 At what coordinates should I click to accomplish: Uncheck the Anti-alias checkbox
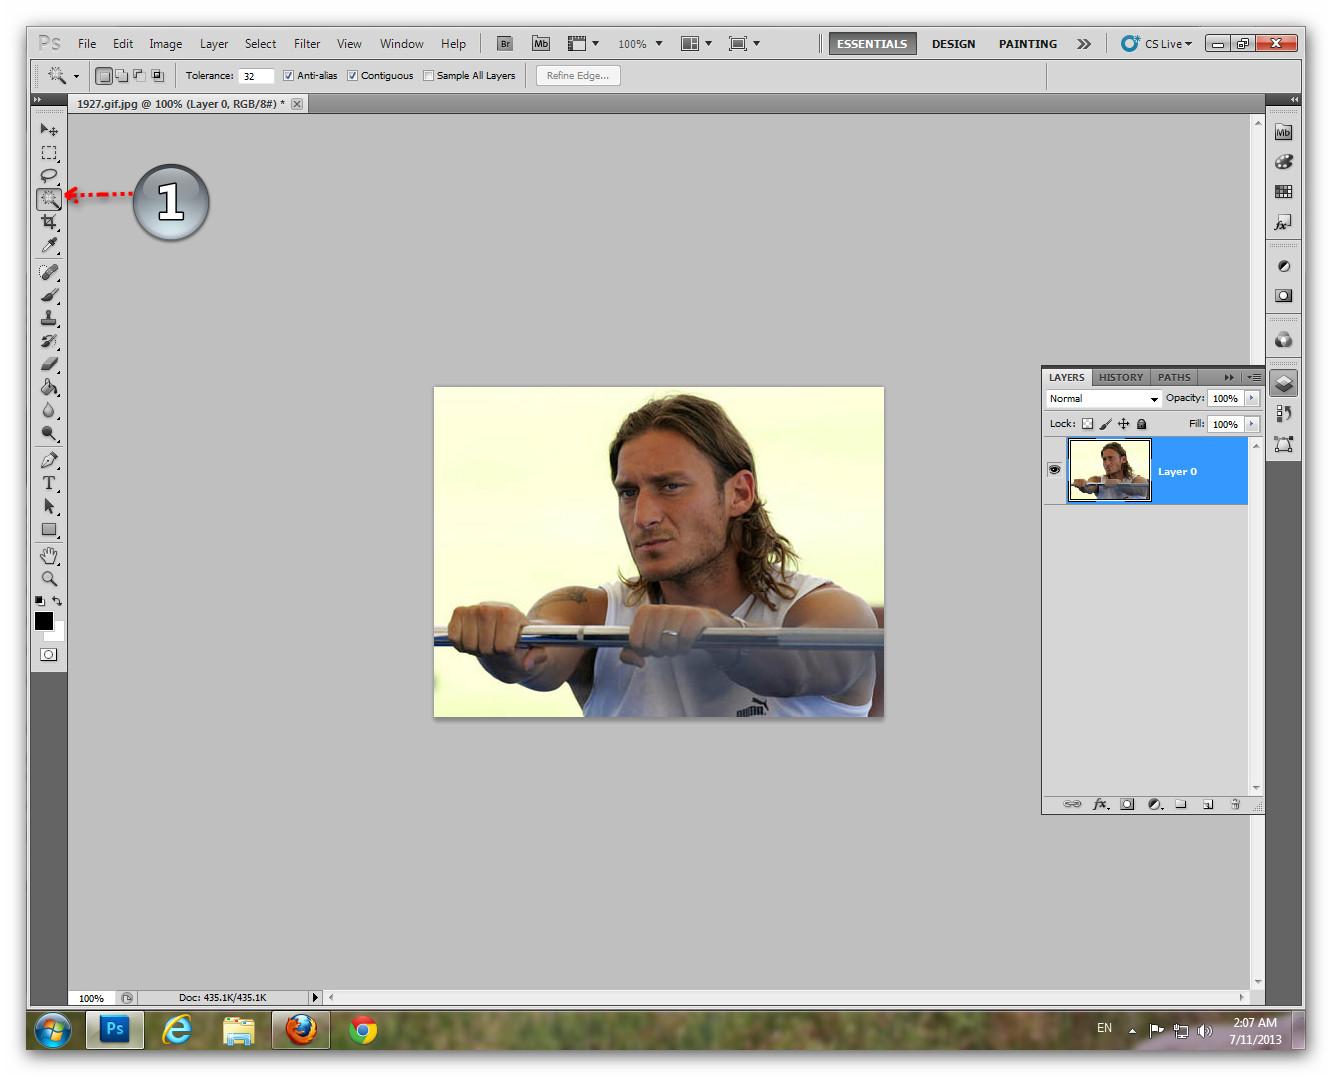[x=288, y=76]
